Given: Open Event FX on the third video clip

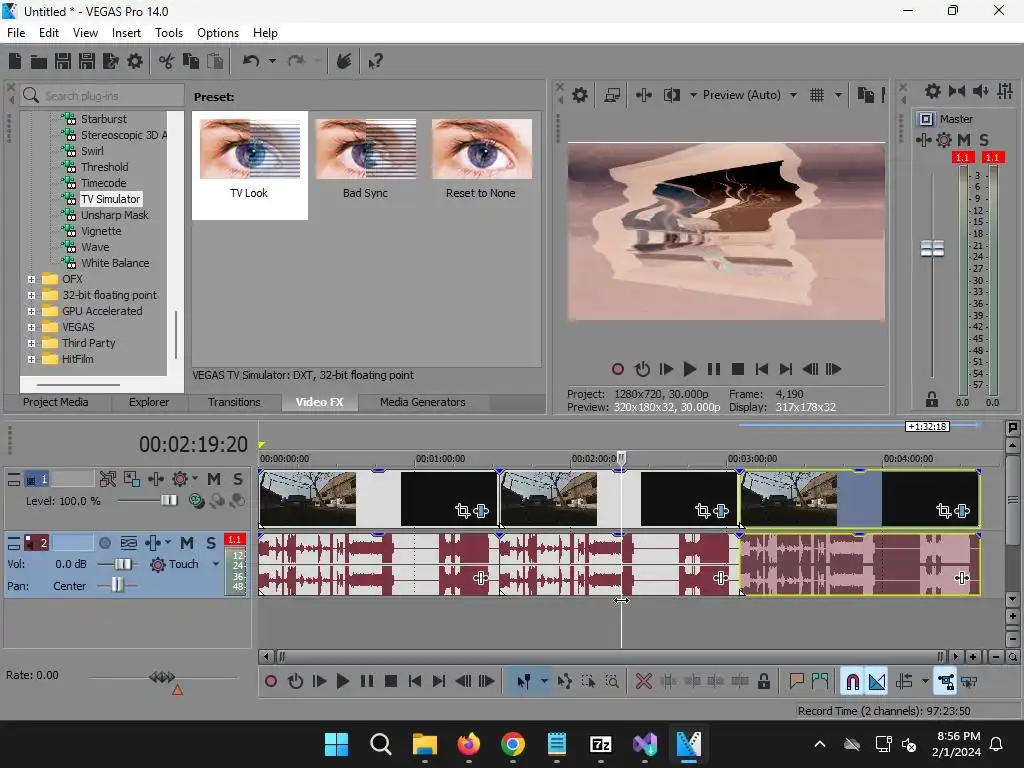Looking at the screenshot, I should click(962, 511).
